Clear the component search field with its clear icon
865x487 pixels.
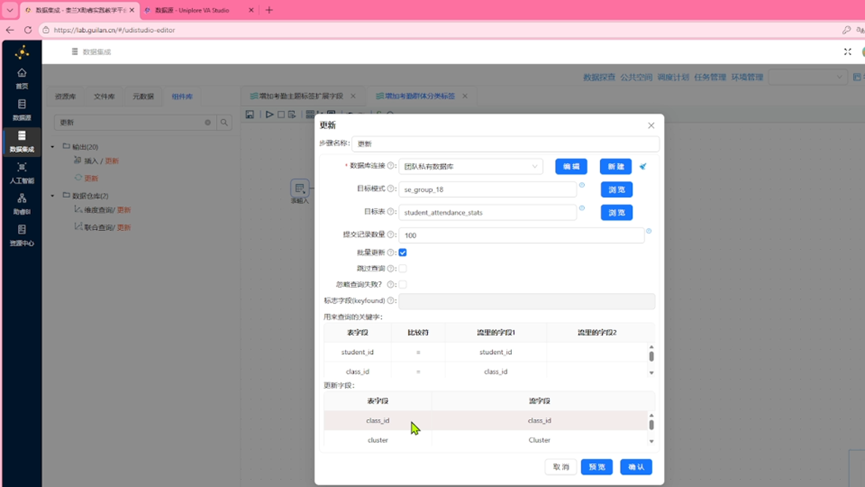pos(208,122)
